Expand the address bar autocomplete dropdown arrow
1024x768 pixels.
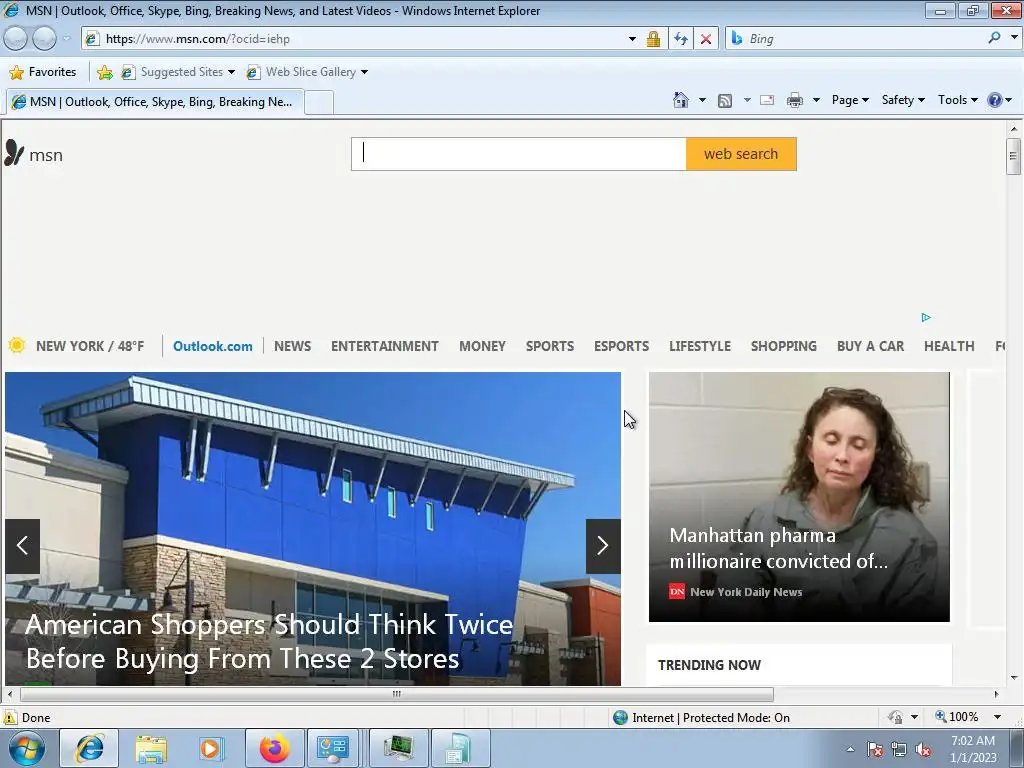click(632, 39)
